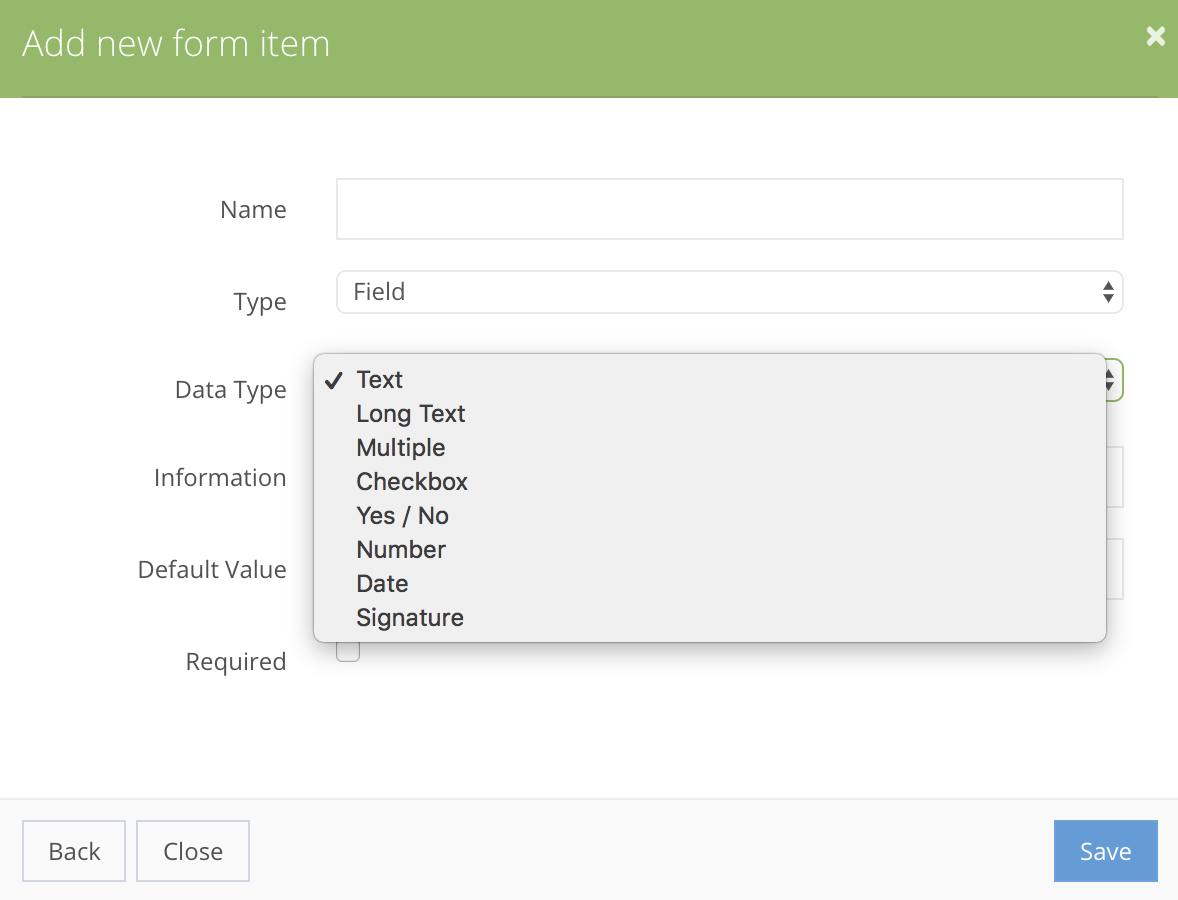Viewport: 1178px width, 900px height.
Task: Select Checkbox as the data type
Action: tap(411, 482)
